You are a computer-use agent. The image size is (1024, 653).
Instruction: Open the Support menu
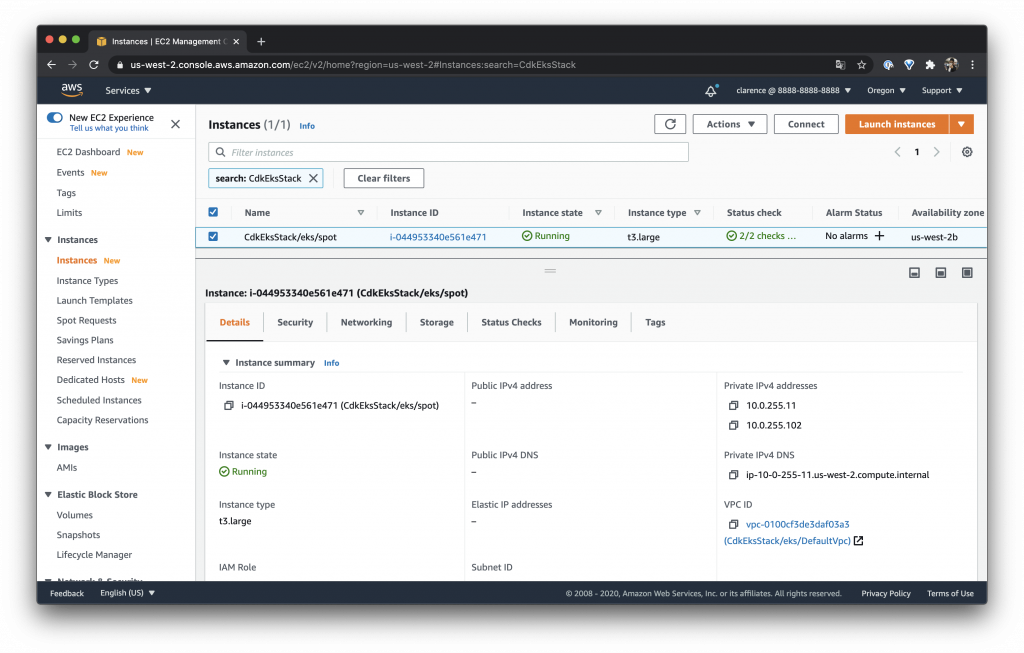pyautogui.click(x=942, y=91)
